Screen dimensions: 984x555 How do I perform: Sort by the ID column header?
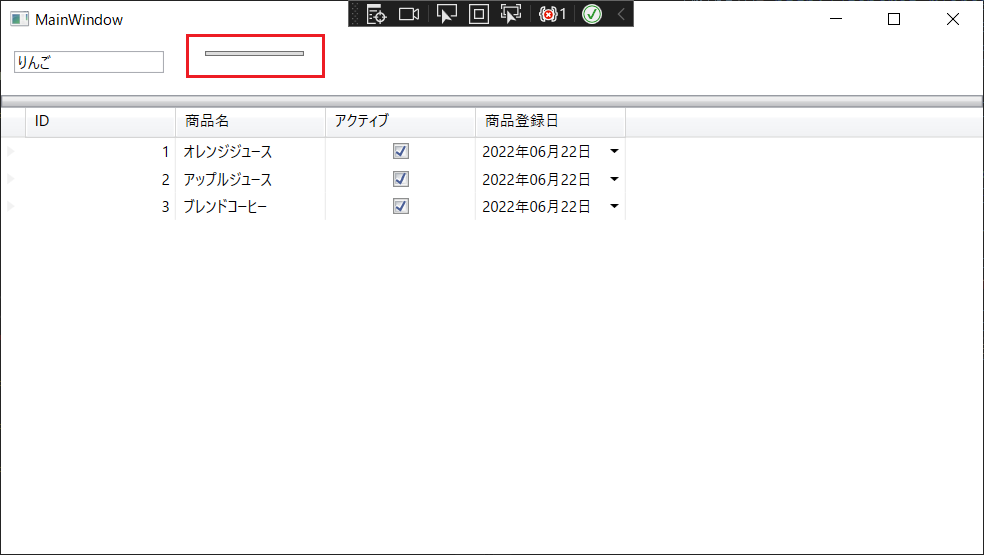[x=100, y=121]
